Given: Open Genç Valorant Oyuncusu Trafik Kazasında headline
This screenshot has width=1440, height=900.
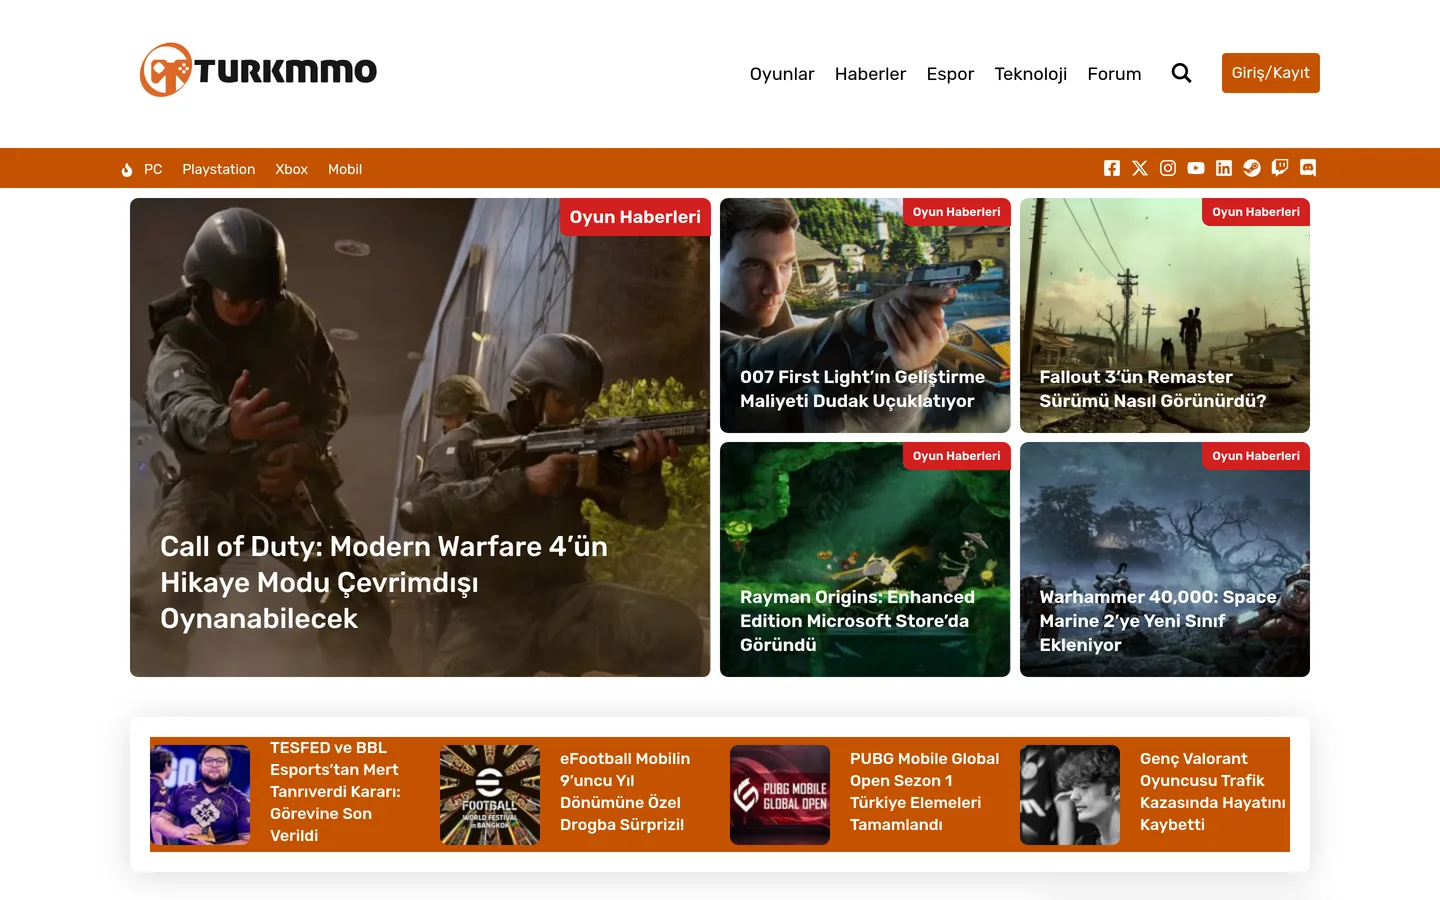Looking at the screenshot, I should (1212, 791).
